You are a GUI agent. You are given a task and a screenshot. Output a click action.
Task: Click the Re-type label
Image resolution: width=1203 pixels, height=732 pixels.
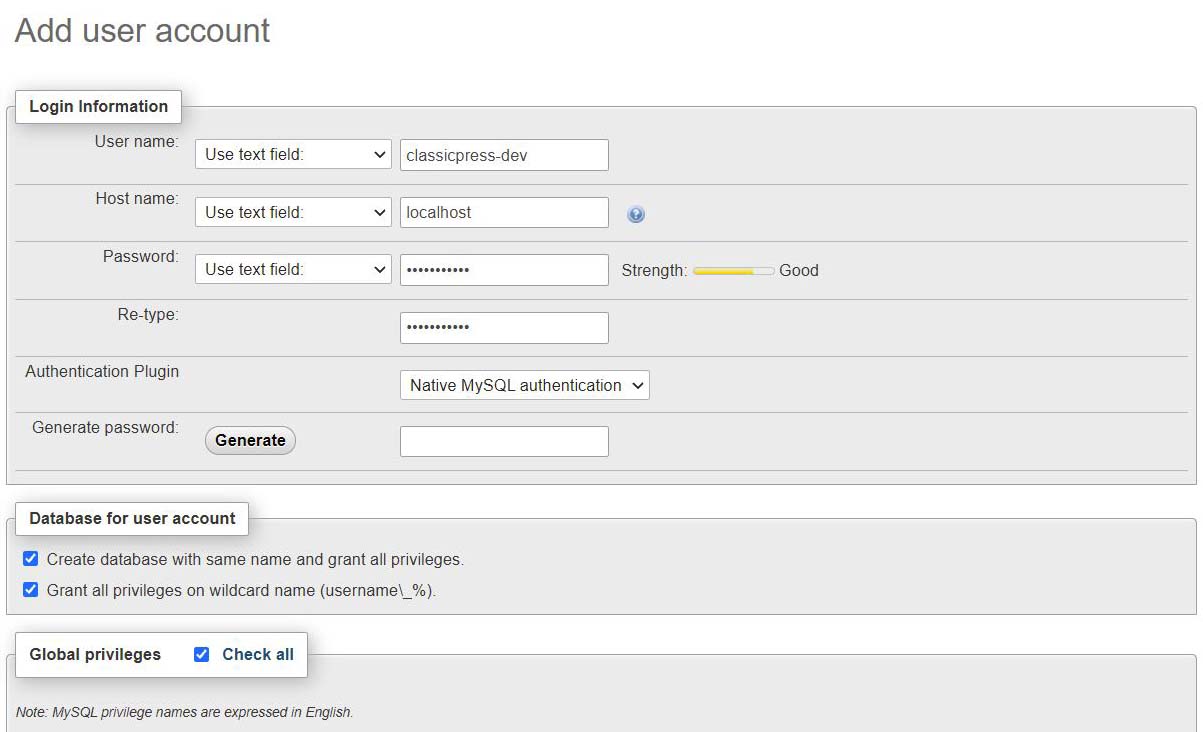point(148,314)
